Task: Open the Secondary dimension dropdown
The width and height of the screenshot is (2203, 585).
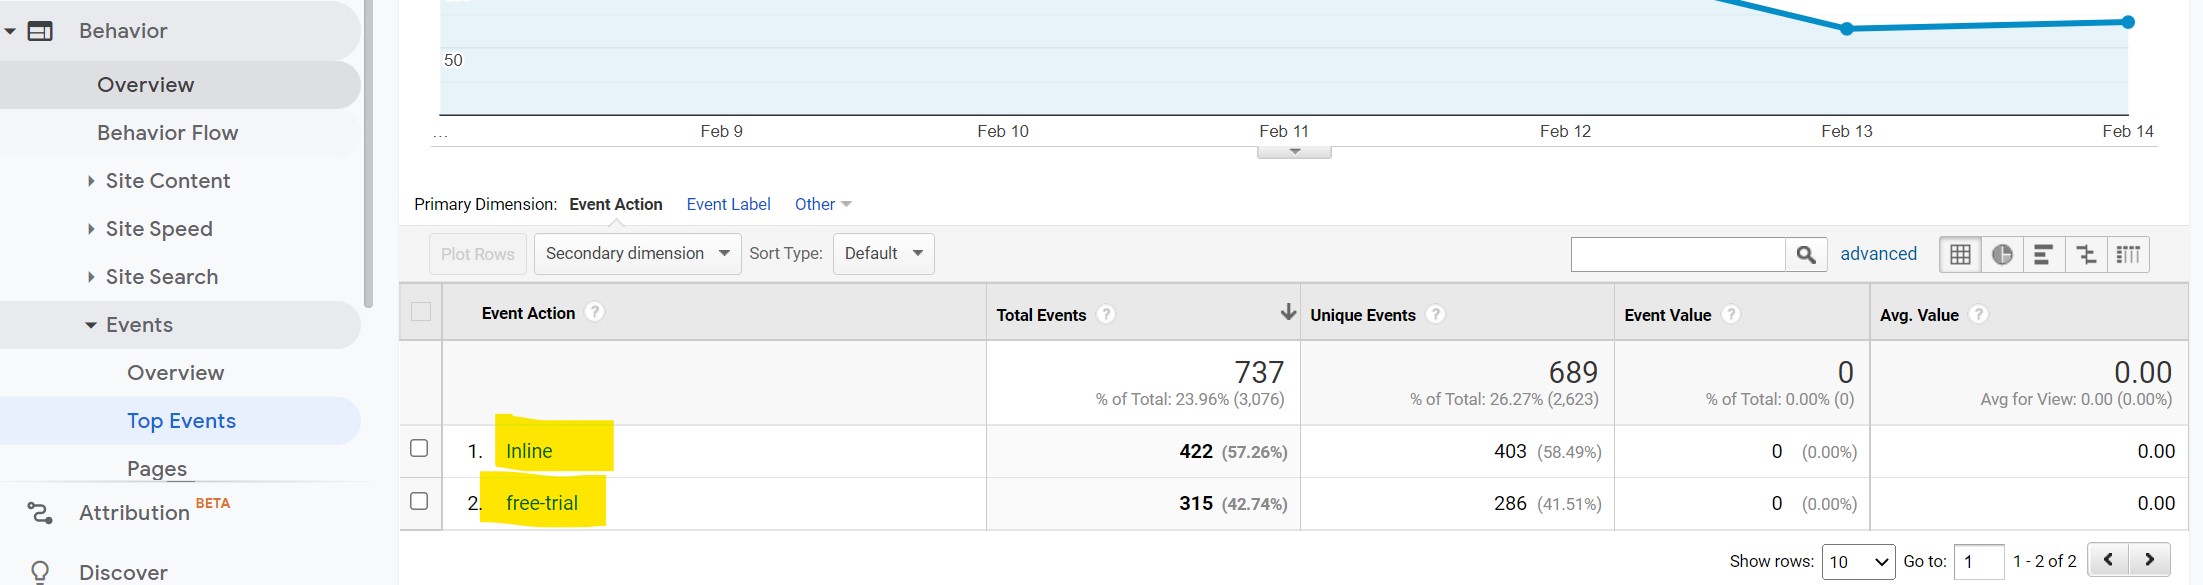Action: (638, 254)
